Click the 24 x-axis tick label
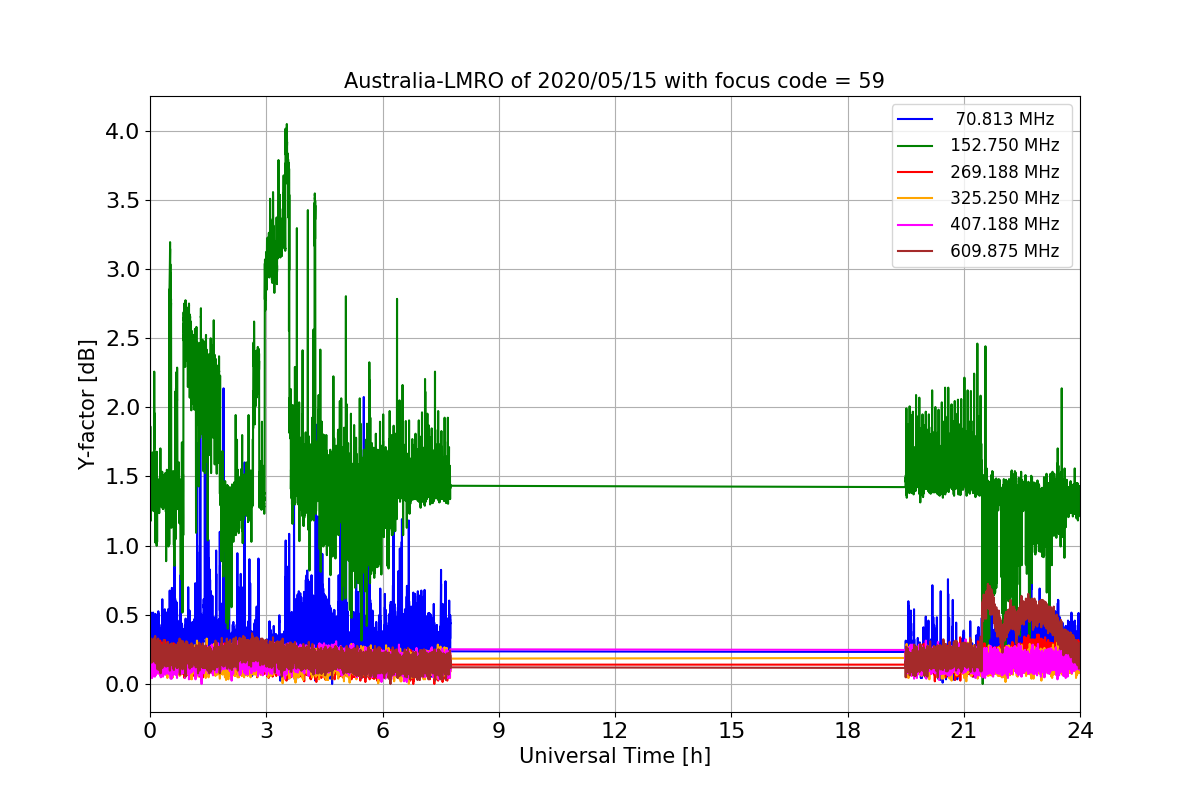1200x800 pixels. point(1080,730)
